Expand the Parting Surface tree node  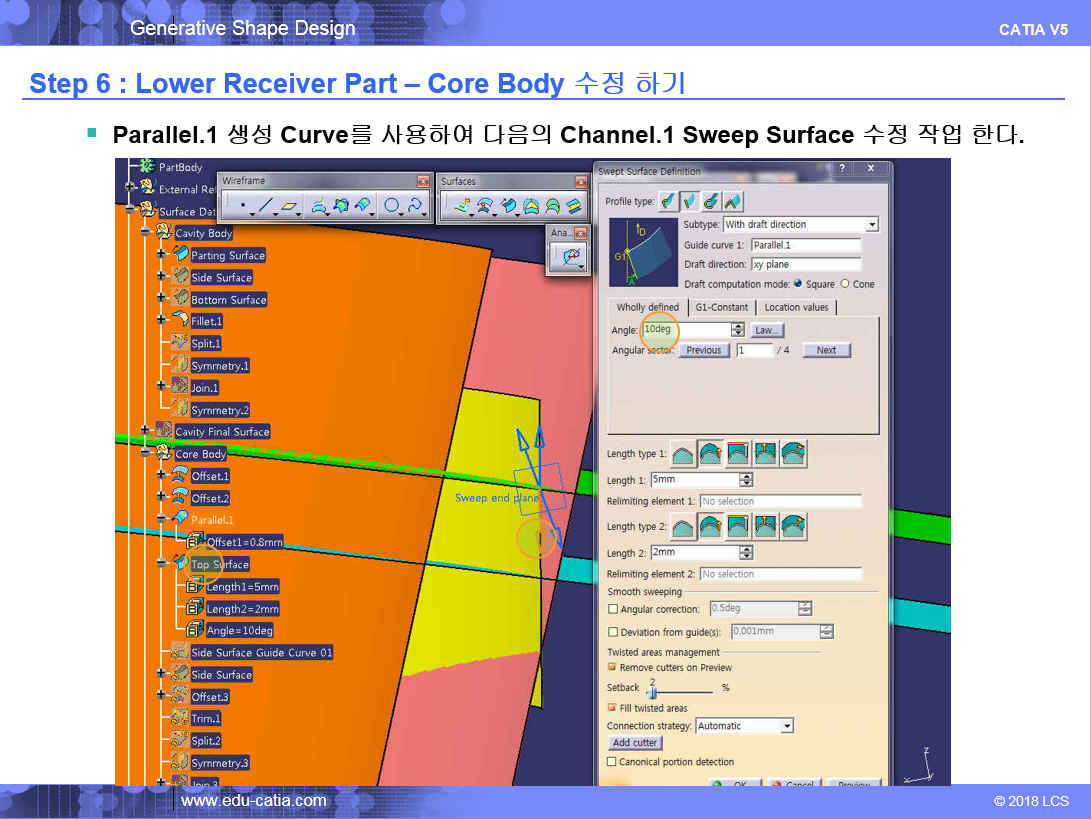[x=161, y=255]
